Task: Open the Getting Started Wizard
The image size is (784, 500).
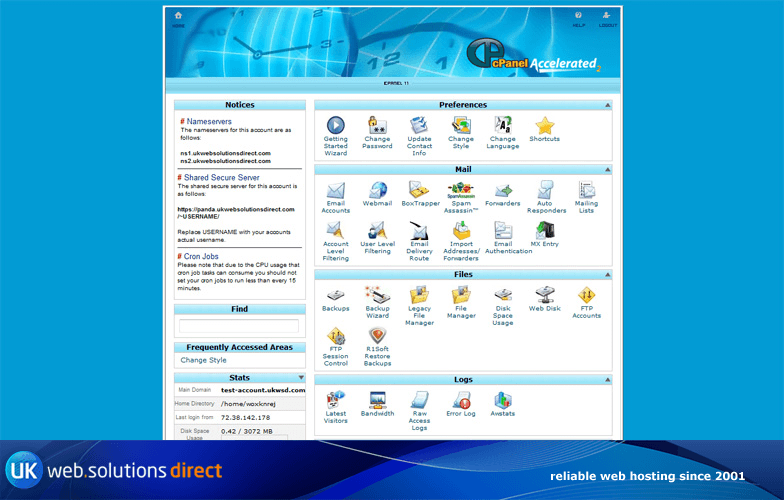Action: pos(336,126)
